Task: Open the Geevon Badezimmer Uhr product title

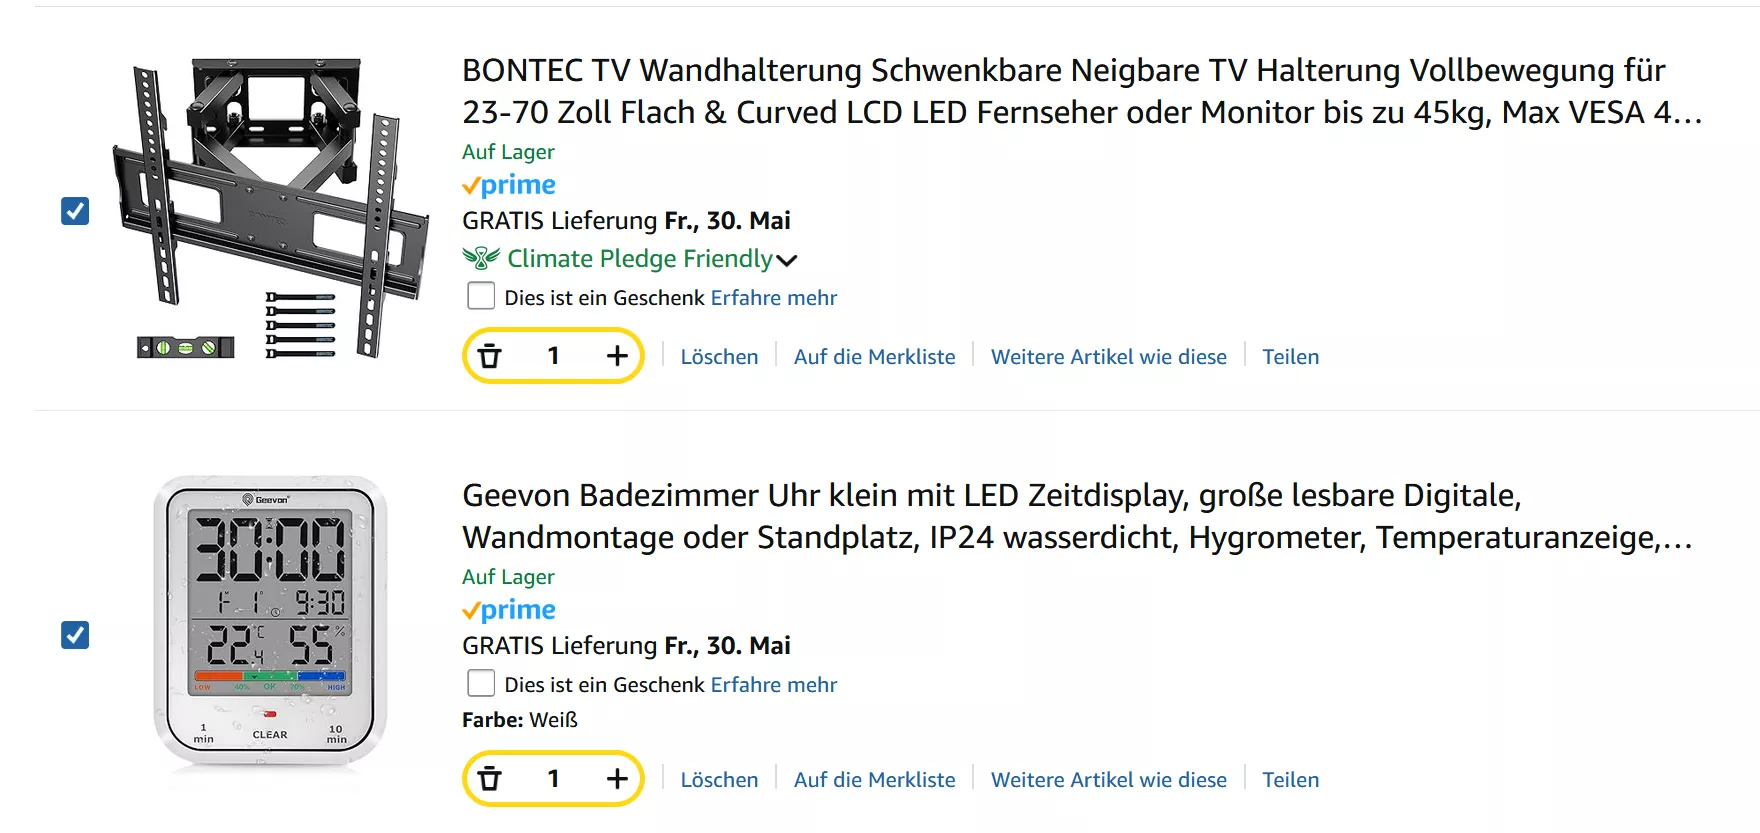Action: 1077,516
